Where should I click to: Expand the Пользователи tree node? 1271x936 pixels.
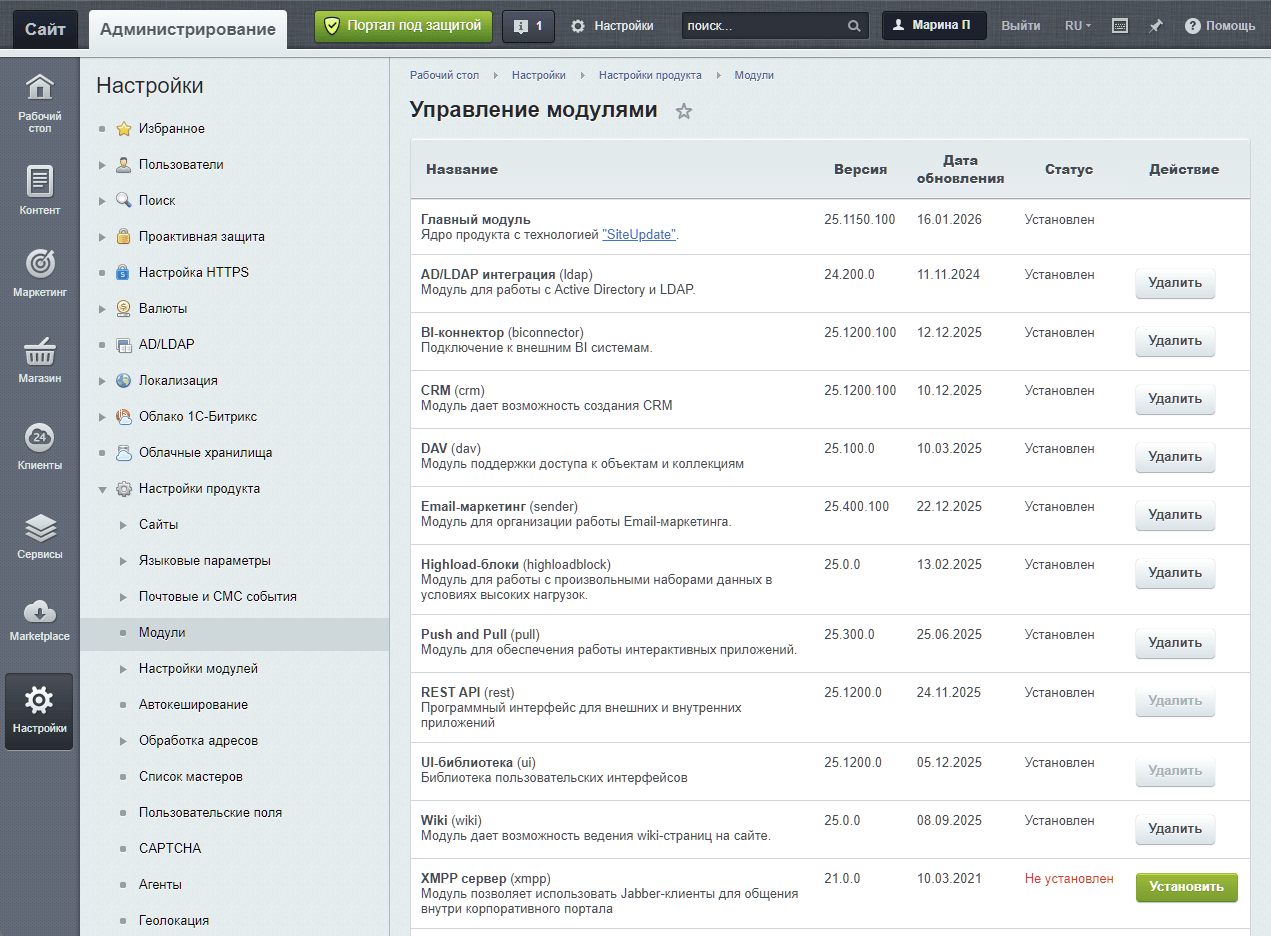tap(102, 165)
